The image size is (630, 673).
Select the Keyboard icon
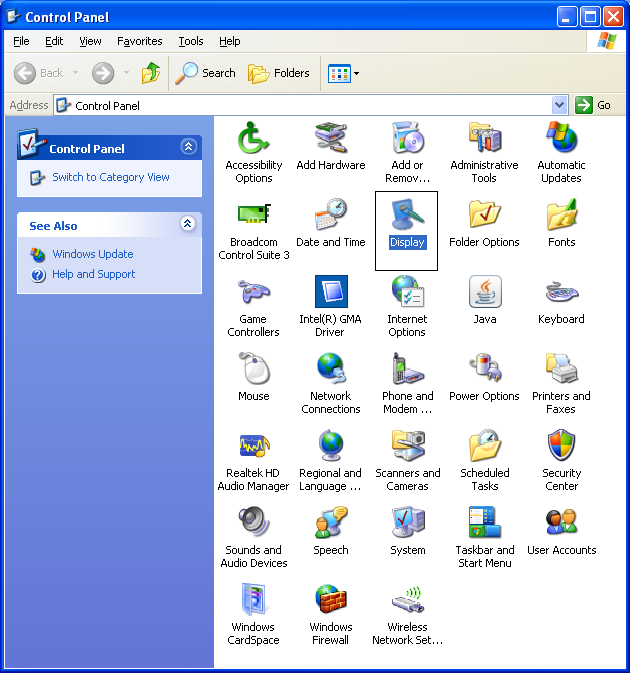click(x=561, y=291)
